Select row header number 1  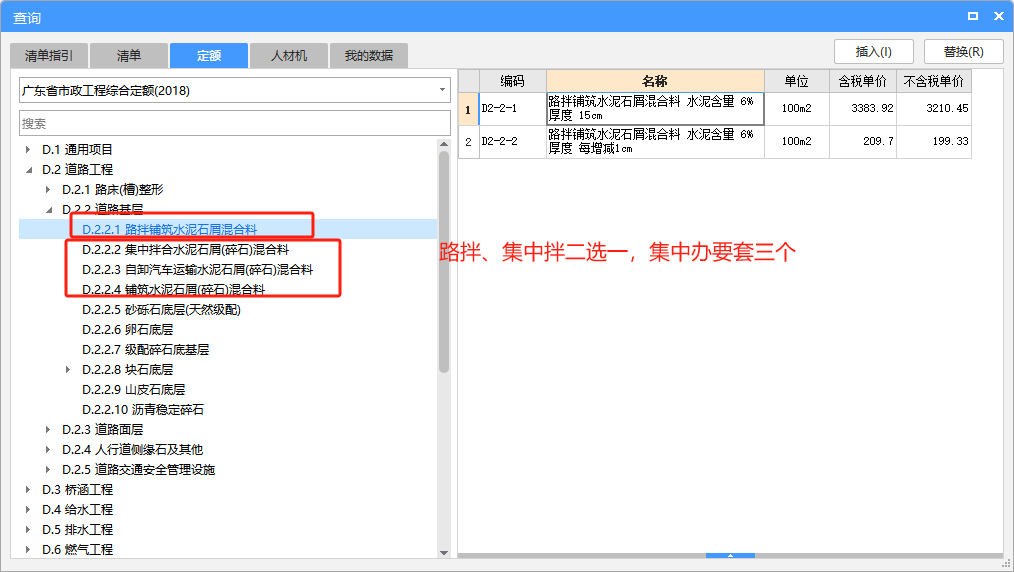pyautogui.click(x=469, y=109)
